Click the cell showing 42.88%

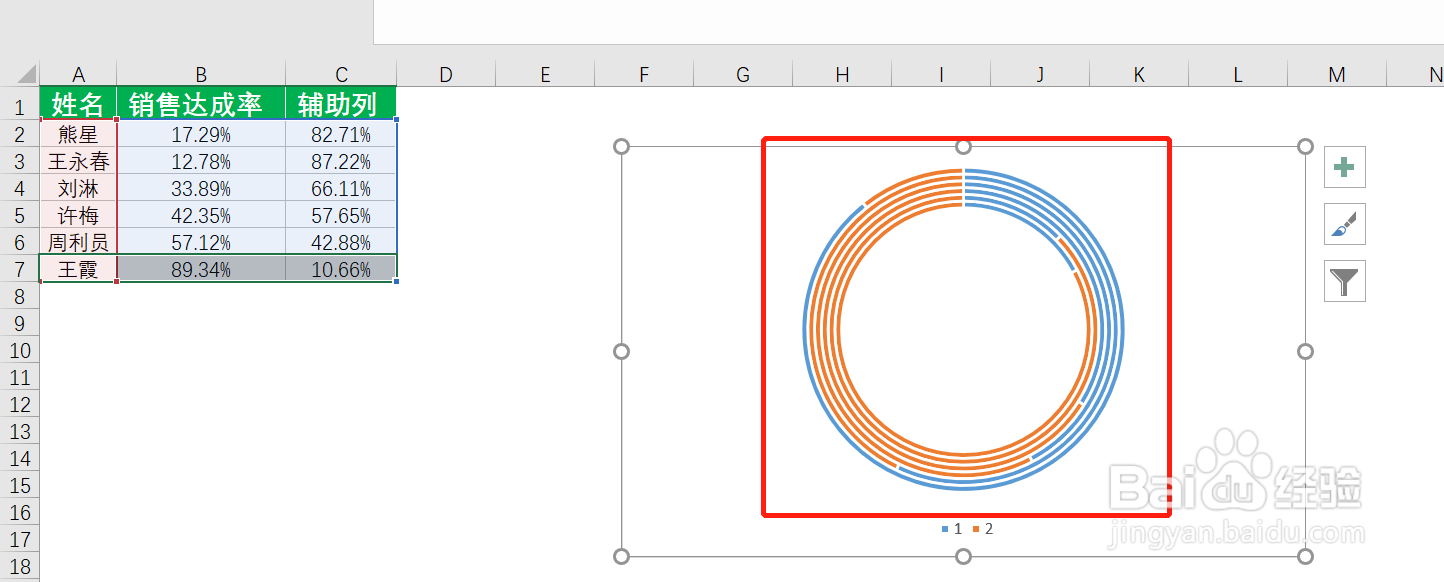[x=341, y=242]
